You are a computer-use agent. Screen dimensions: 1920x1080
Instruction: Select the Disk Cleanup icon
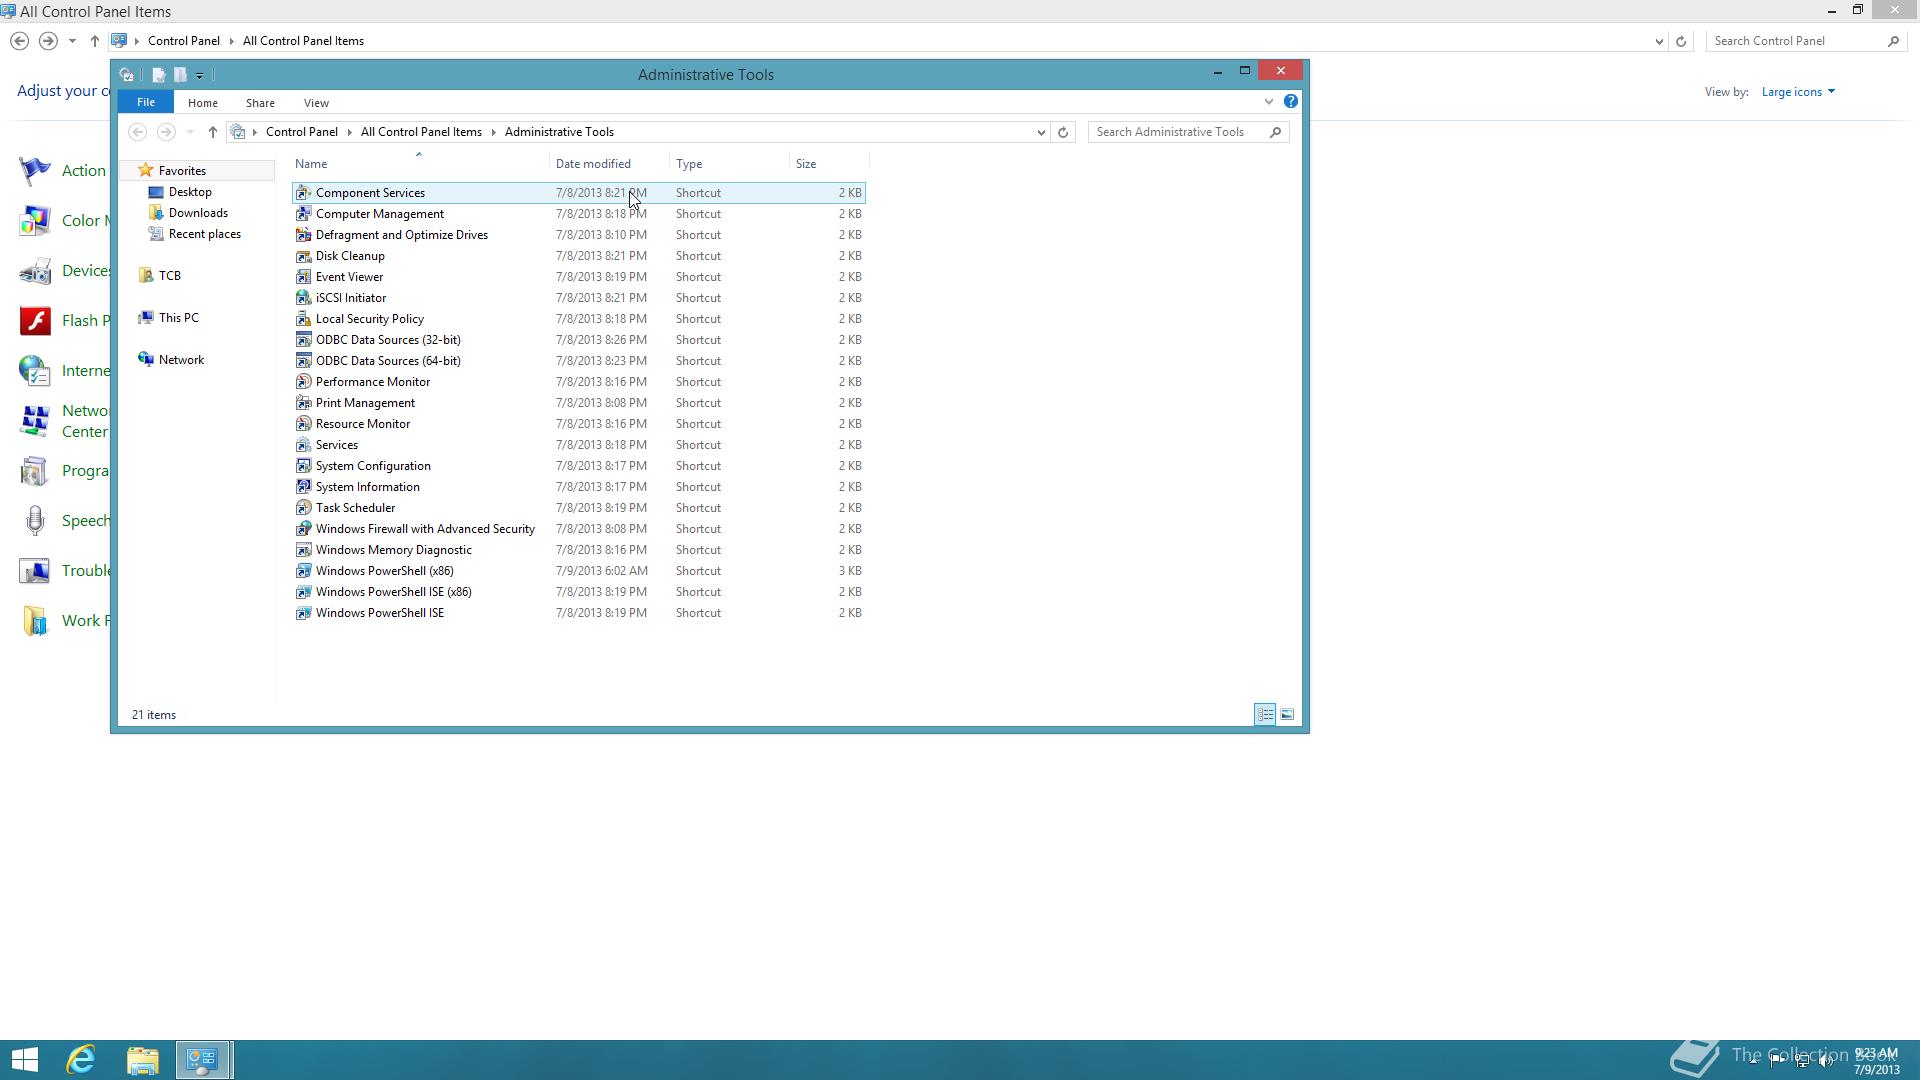coord(303,256)
